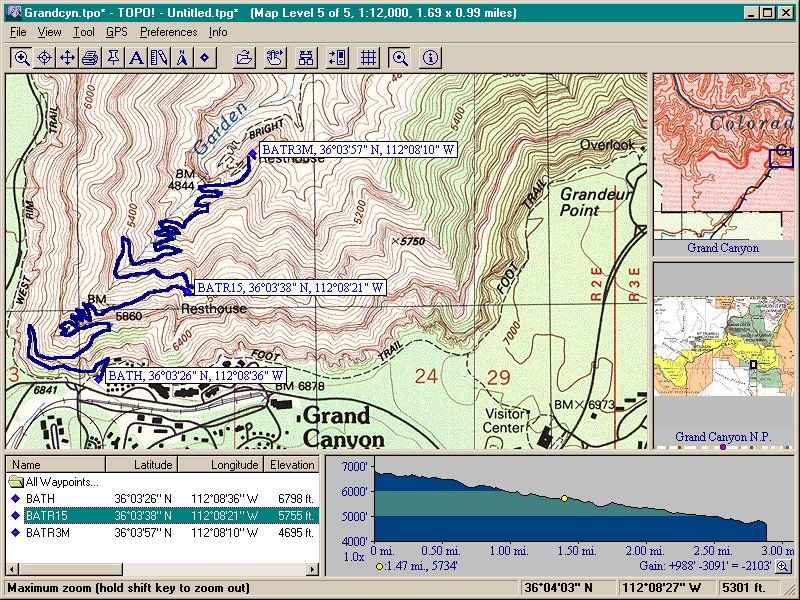The image size is (800, 600).
Task: Minimize the TOPO! window
Action: 751,12
